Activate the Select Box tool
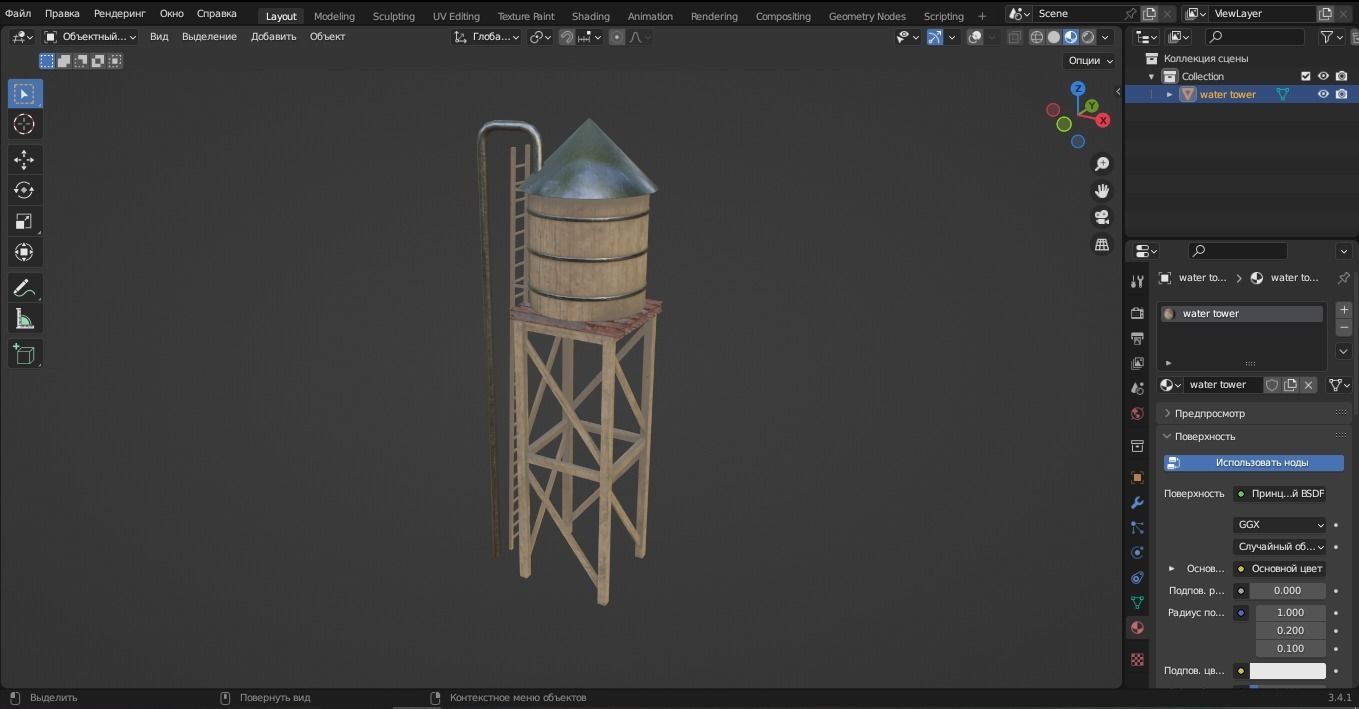Viewport: 1359px width, 709px height. (x=25, y=94)
